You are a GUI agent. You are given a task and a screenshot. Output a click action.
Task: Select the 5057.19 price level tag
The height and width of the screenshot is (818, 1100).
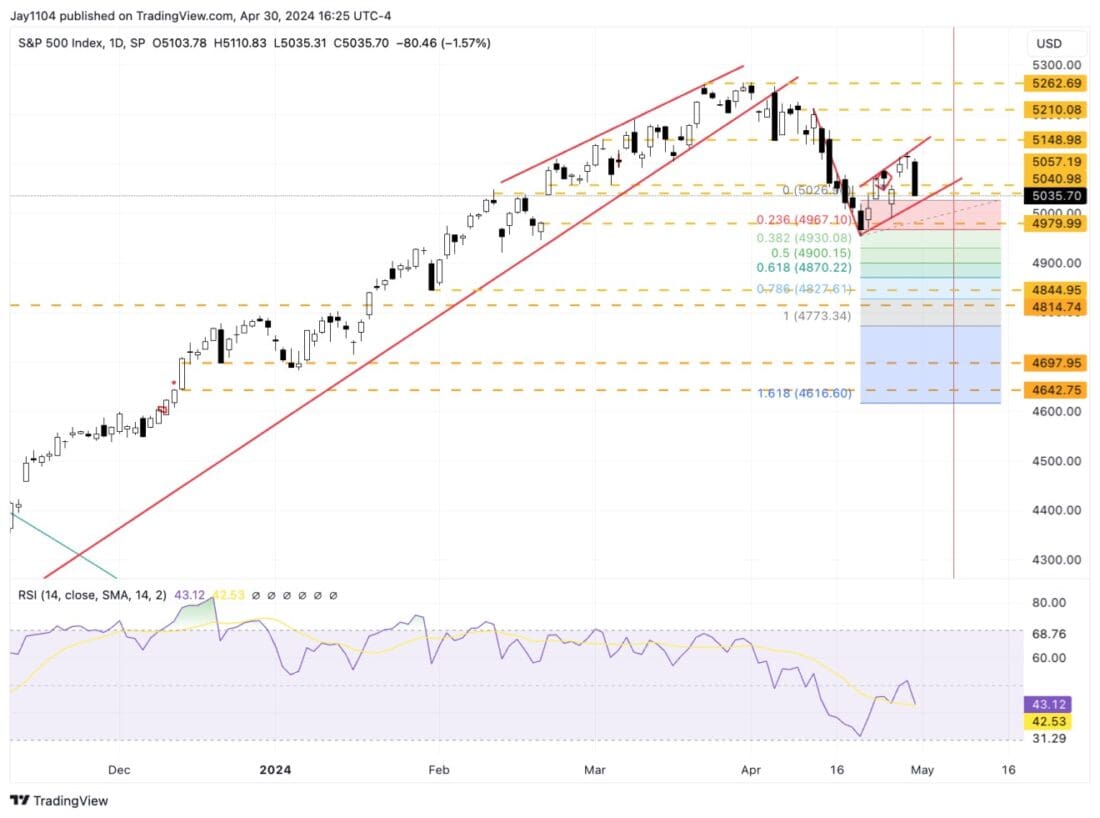tap(1056, 161)
